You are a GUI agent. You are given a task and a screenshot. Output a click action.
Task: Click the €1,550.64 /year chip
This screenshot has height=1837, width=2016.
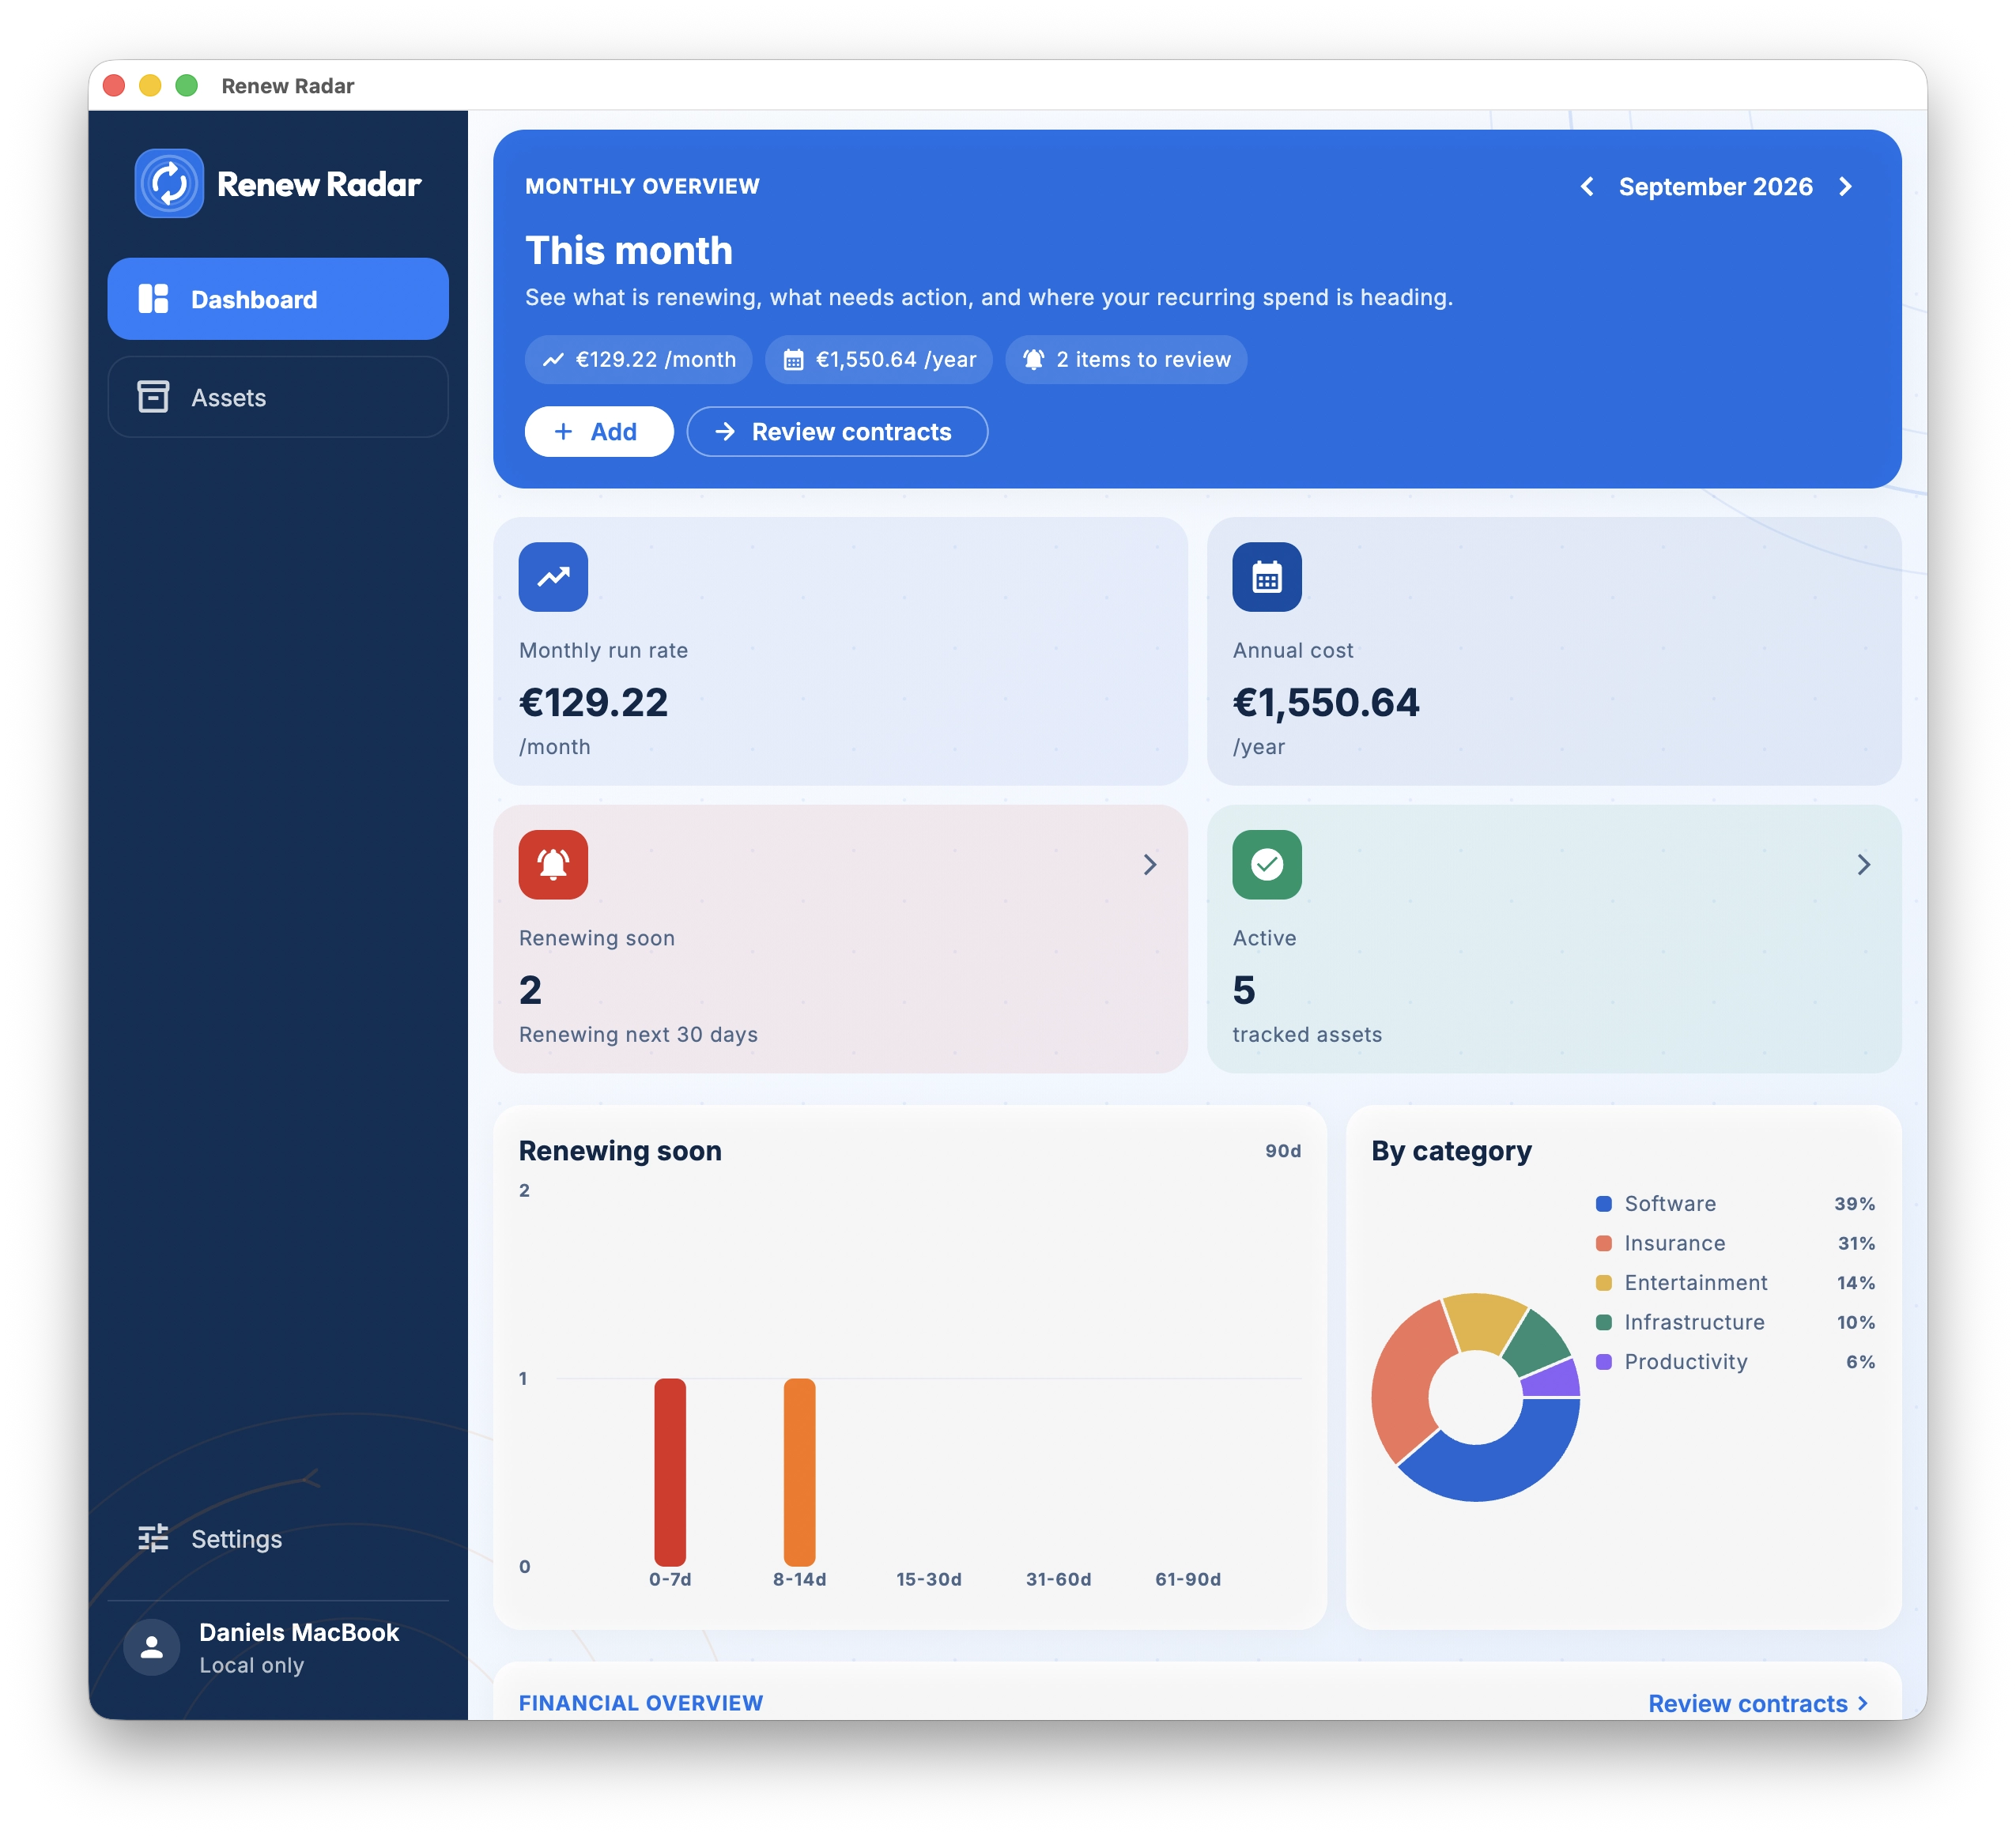tap(879, 360)
